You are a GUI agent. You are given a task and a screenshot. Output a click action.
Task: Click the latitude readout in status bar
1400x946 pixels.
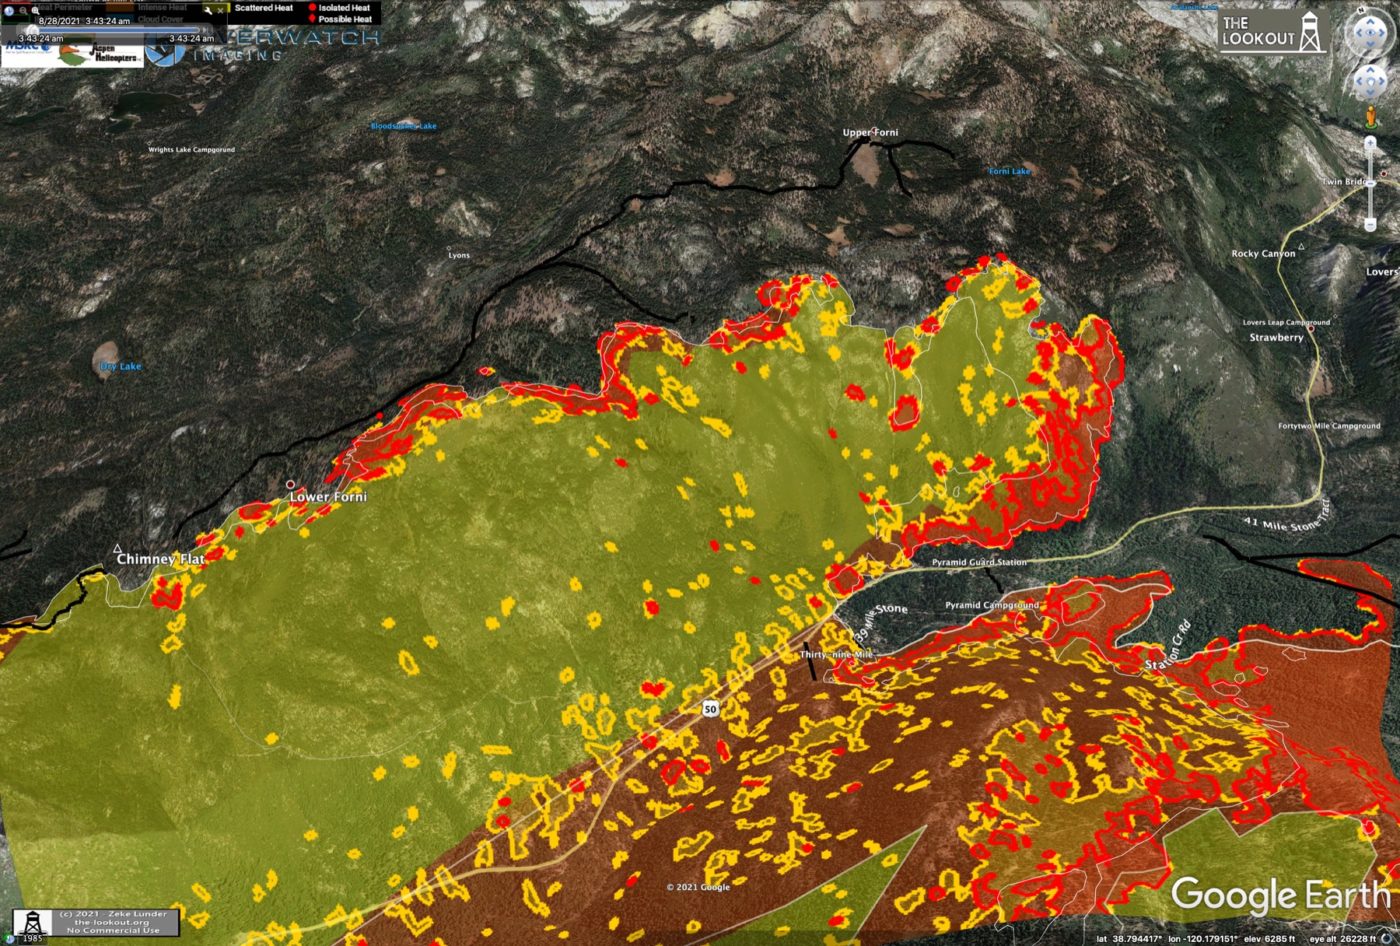click(1129, 939)
